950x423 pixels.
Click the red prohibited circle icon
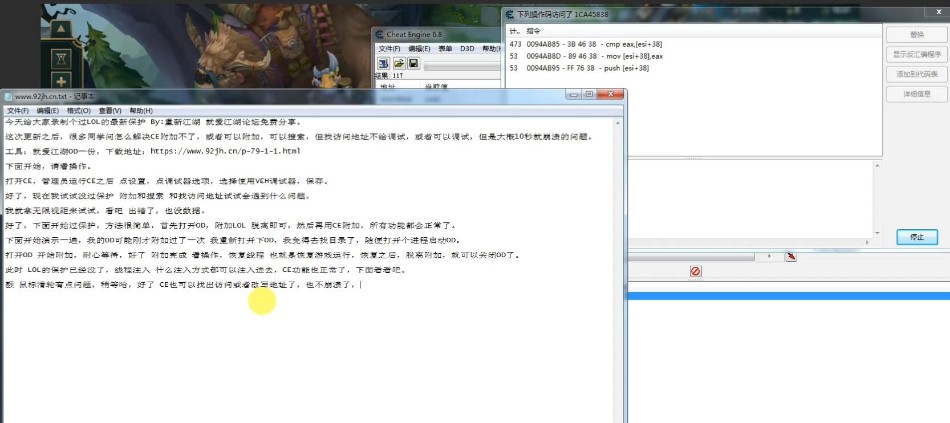click(696, 271)
